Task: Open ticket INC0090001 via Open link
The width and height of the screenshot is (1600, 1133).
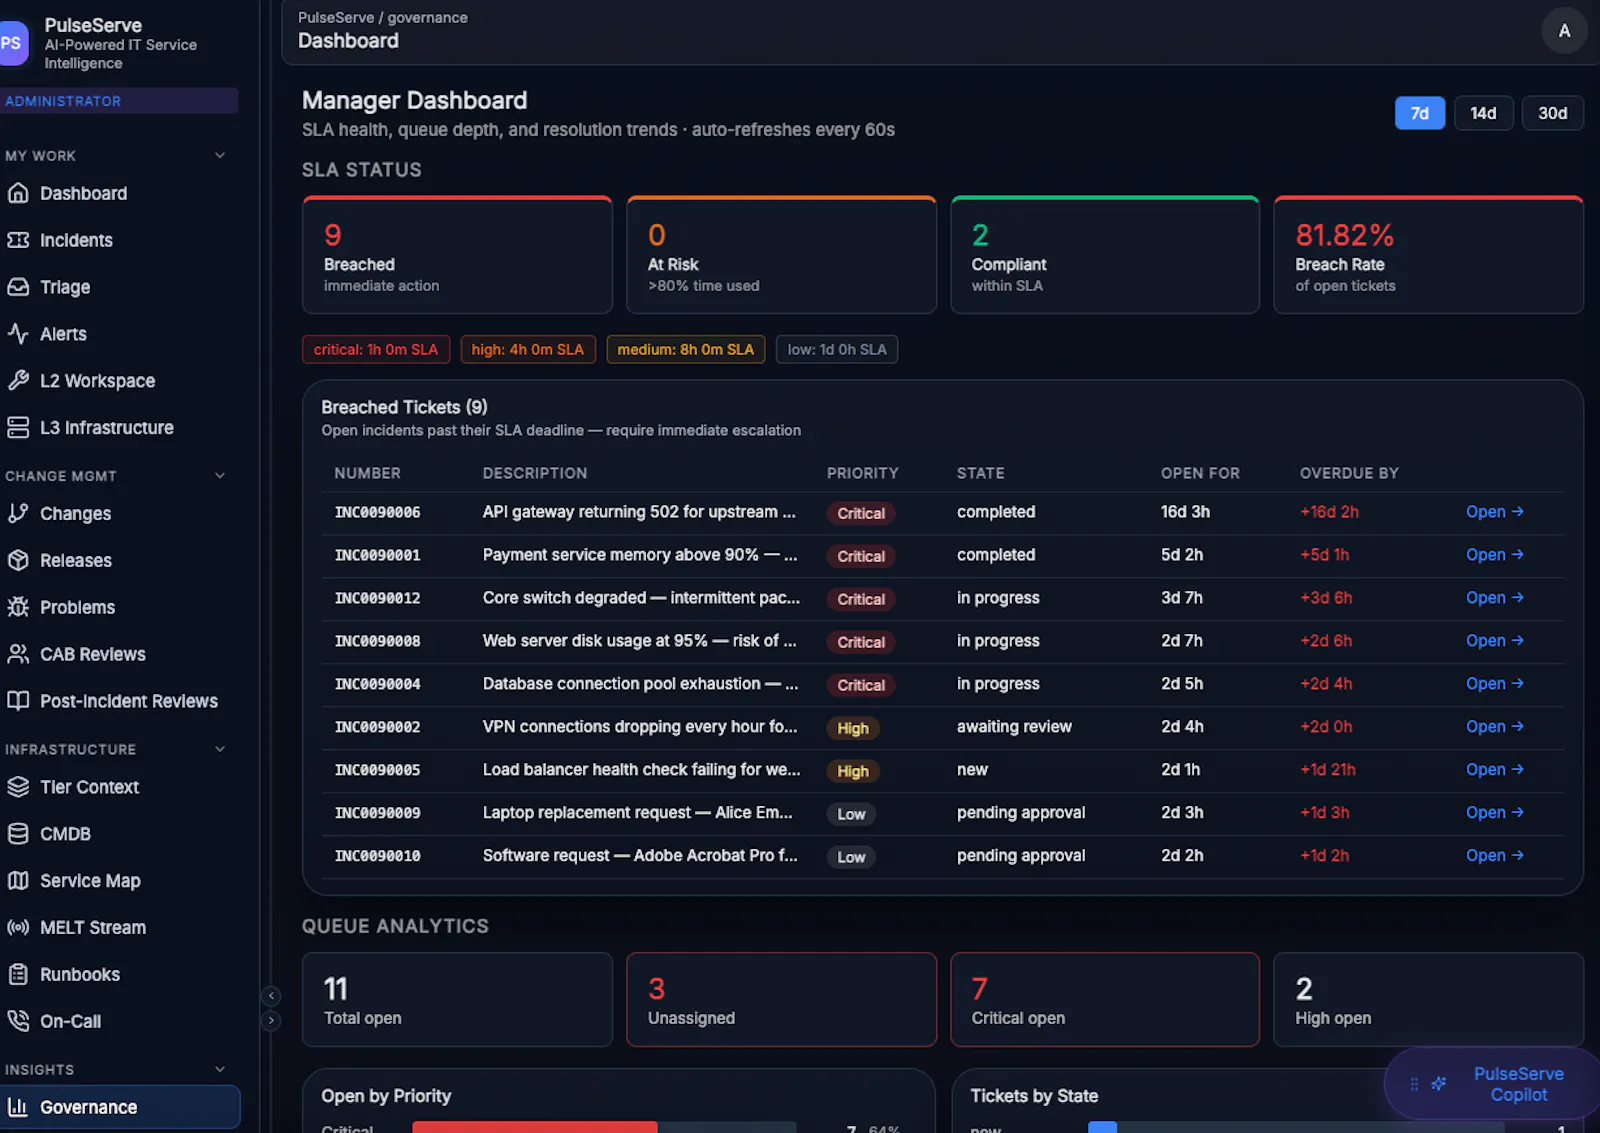Action: coord(1494,555)
